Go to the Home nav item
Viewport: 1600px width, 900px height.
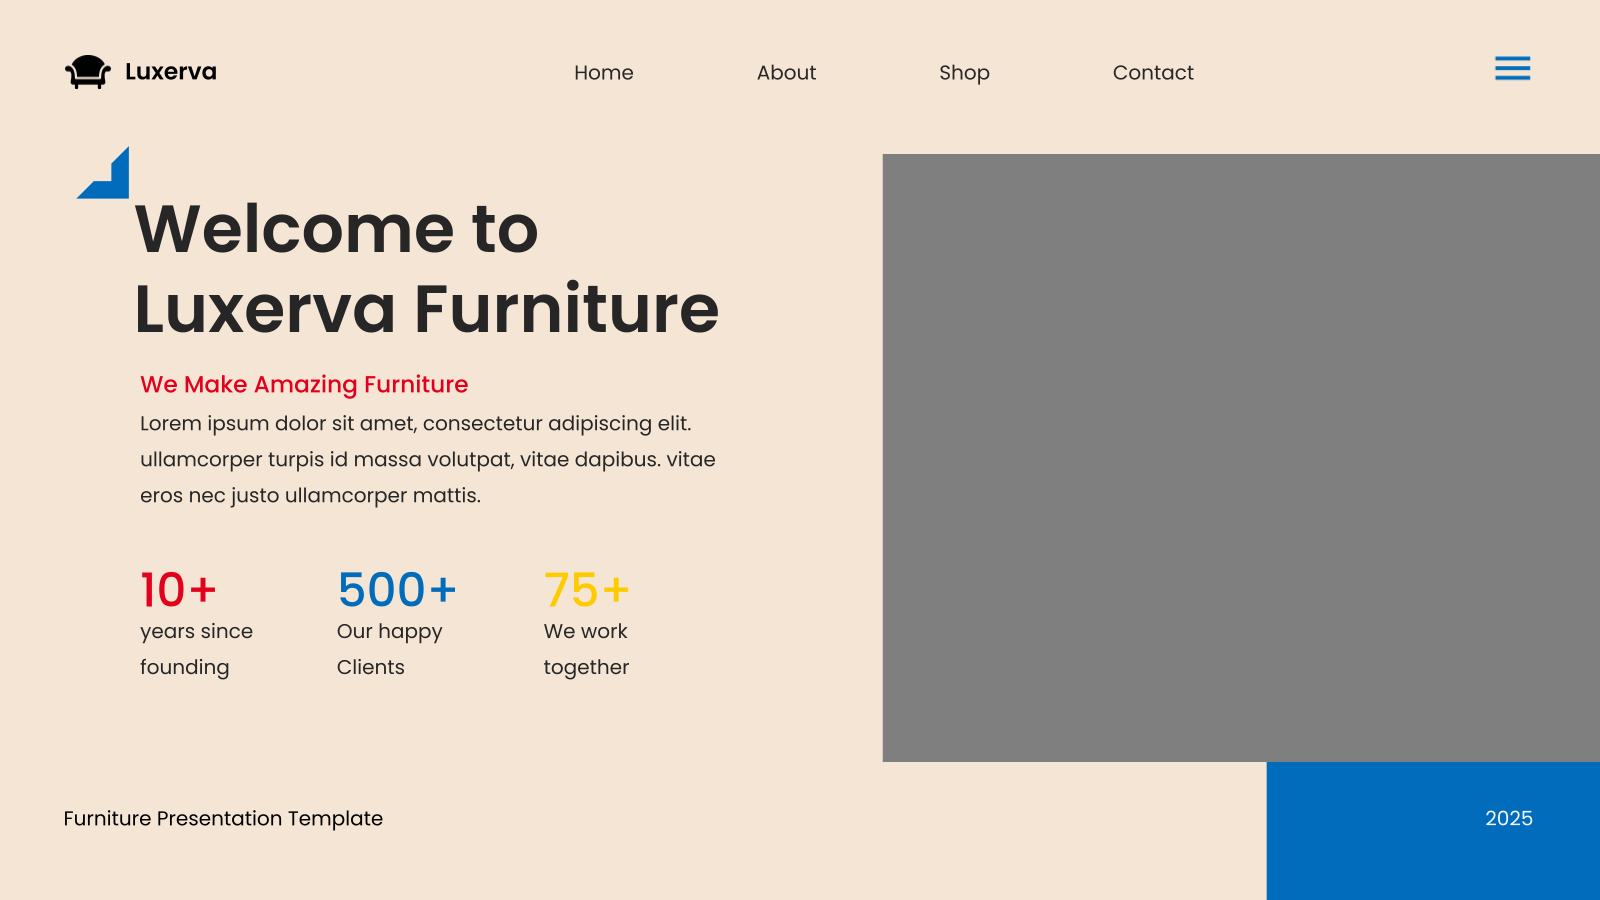click(604, 73)
